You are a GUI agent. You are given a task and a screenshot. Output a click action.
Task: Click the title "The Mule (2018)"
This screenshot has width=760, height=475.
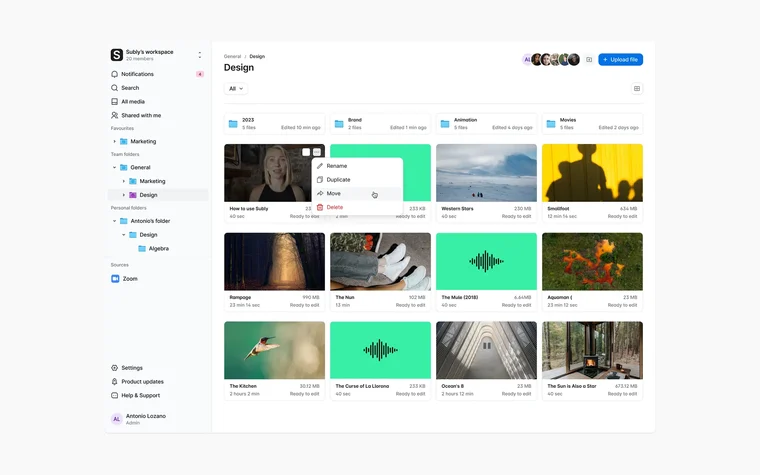tap(459, 297)
